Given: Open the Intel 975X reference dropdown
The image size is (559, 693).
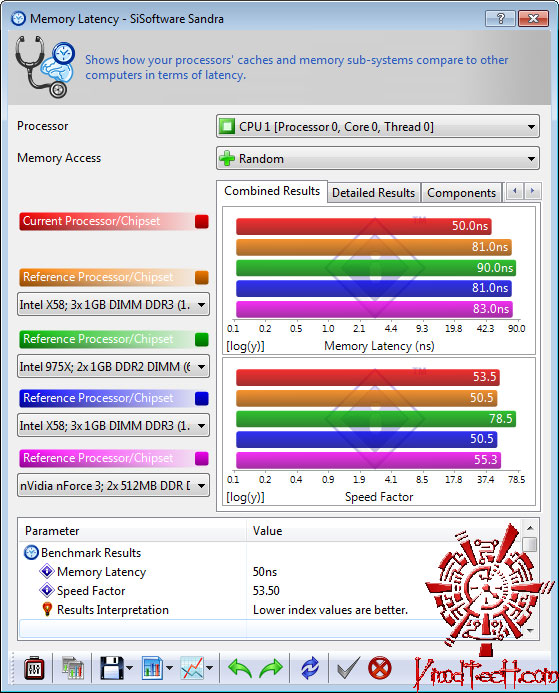Looking at the screenshot, I should click(x=113, y=366).
